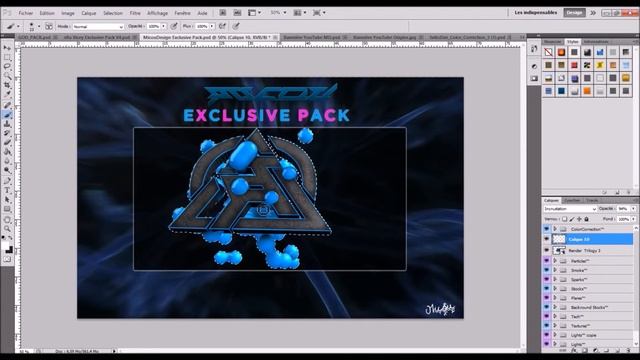This screenshot has height=360, width=640.
Task: Toggle Quick Mask mode
Action: (7, 259)
